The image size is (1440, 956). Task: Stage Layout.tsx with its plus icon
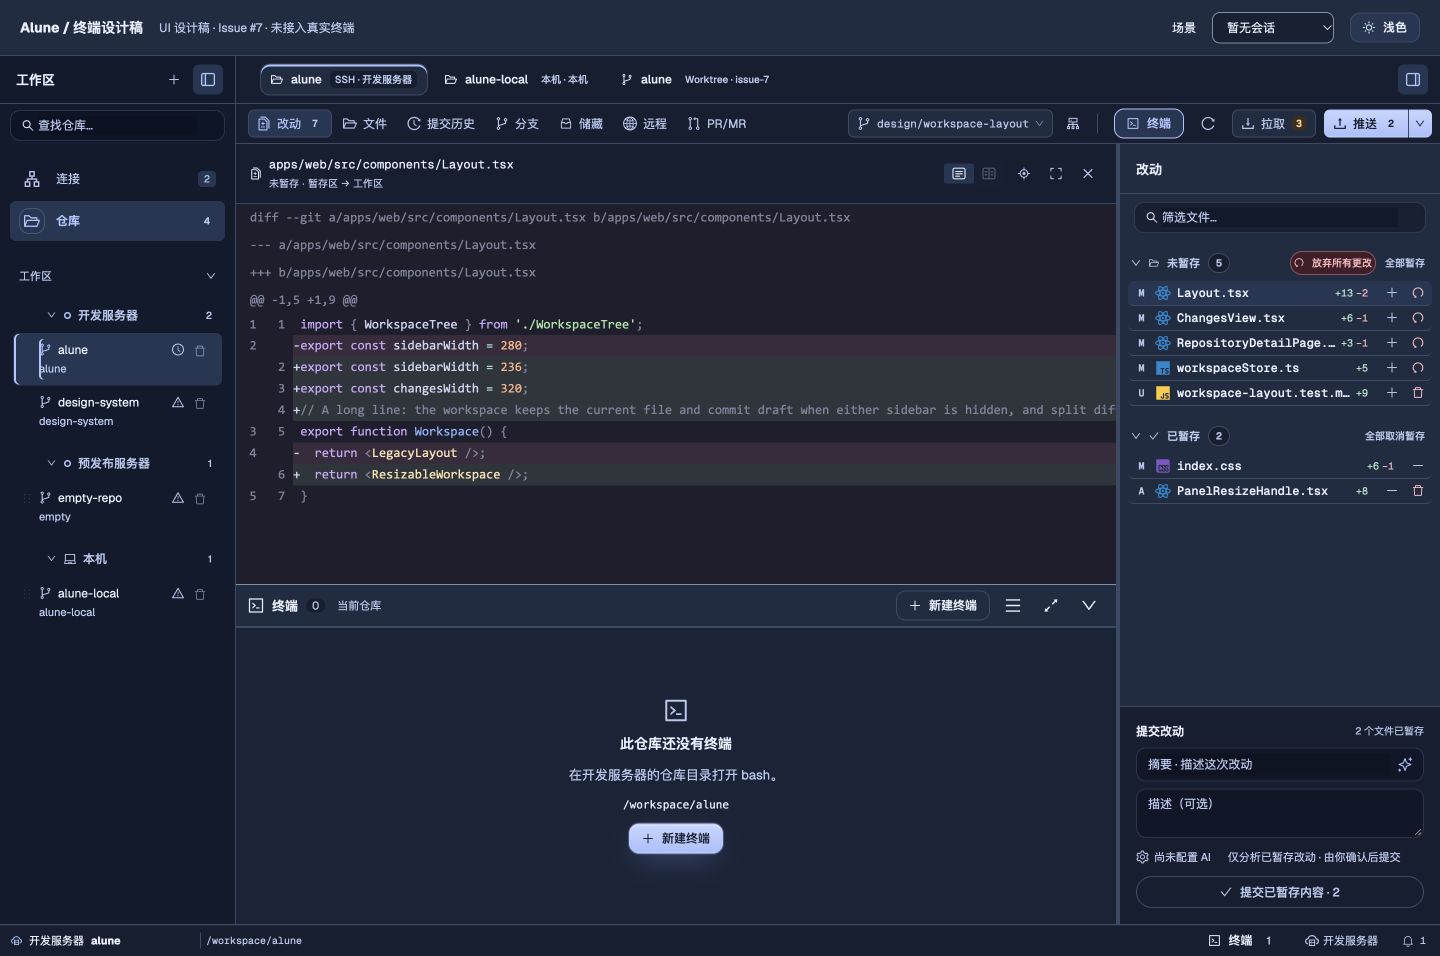pos(1391,293)
